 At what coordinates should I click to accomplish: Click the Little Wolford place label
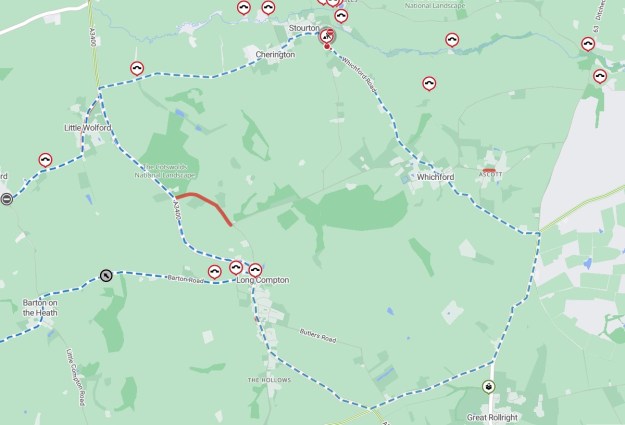(x=88, y=128)
